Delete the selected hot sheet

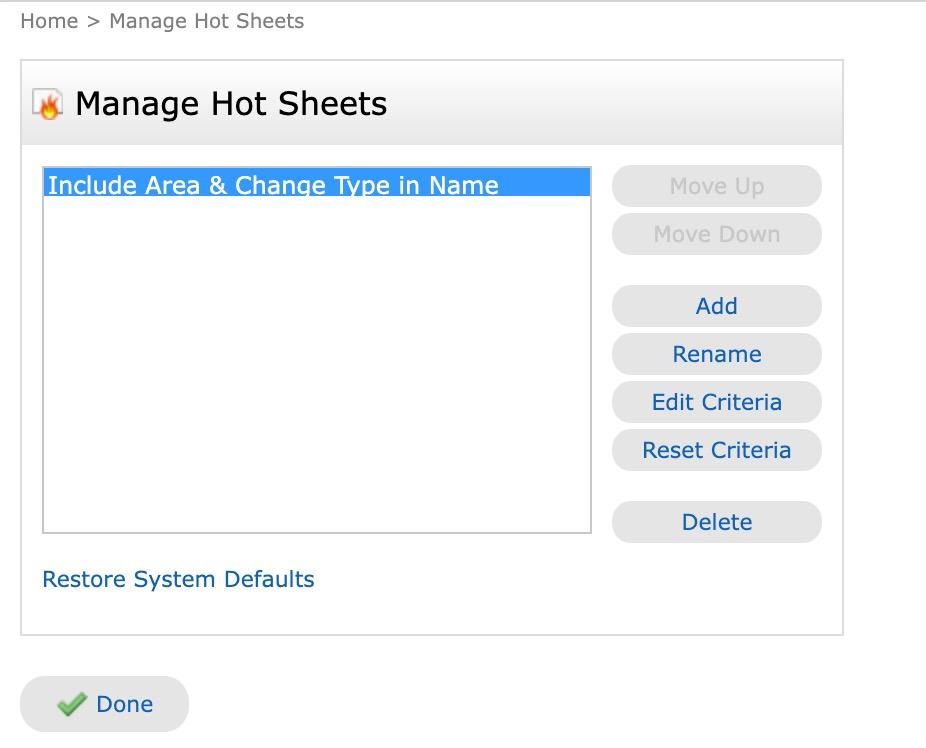[716, 522]
